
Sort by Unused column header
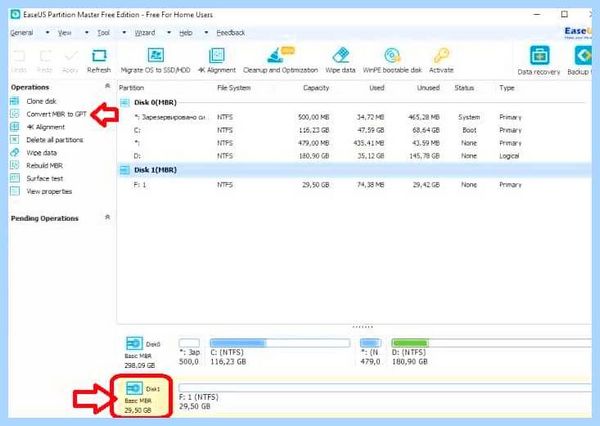click(428, 88)
